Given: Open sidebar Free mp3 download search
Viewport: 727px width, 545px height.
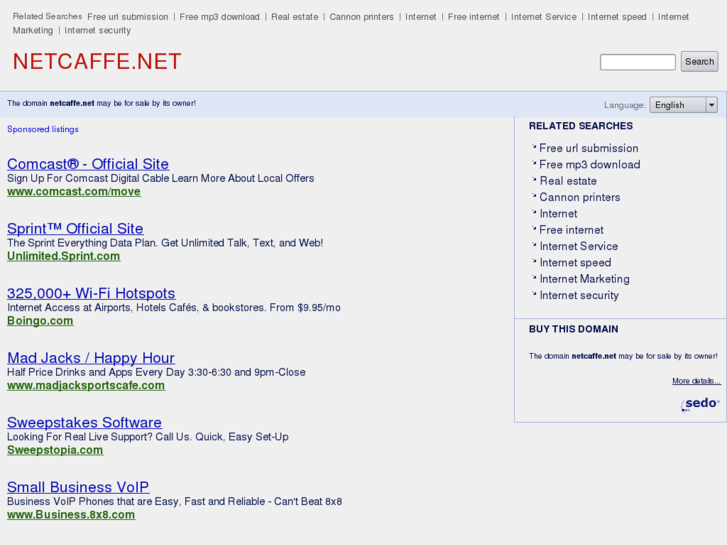Looking at the screenshot, I should click(590, 165).
